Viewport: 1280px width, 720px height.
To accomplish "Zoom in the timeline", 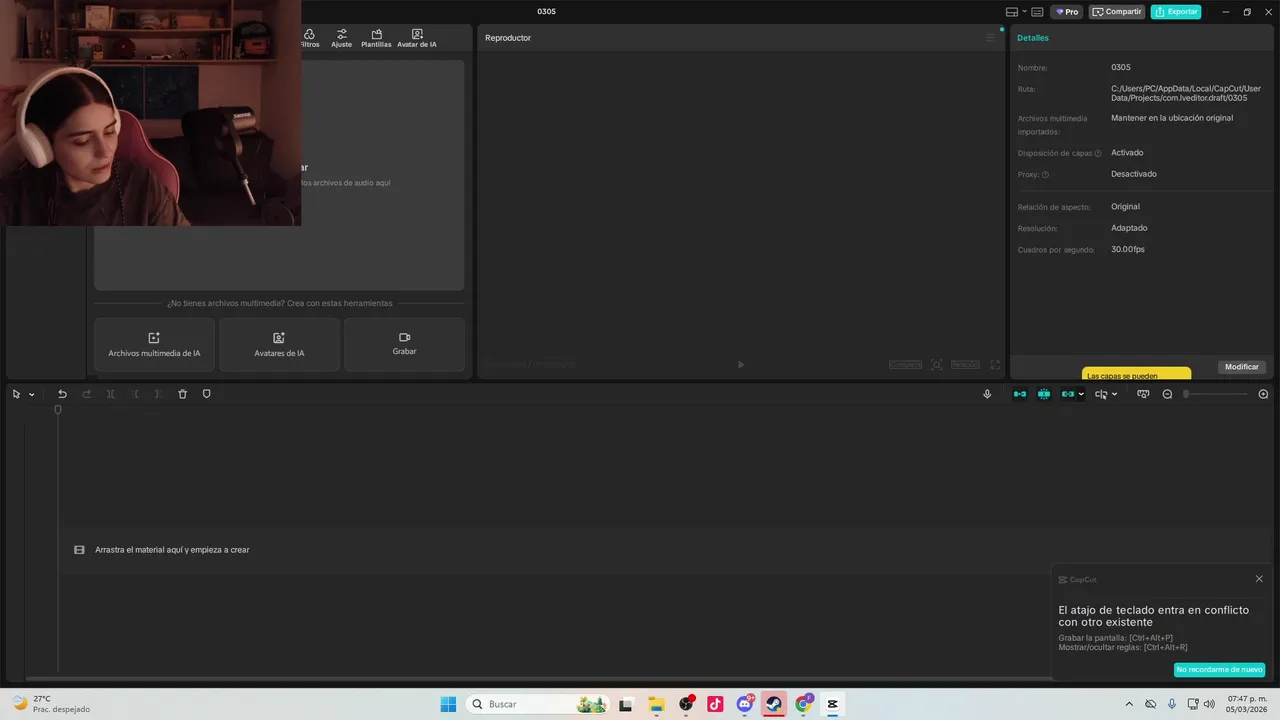I will (1263, 394).
